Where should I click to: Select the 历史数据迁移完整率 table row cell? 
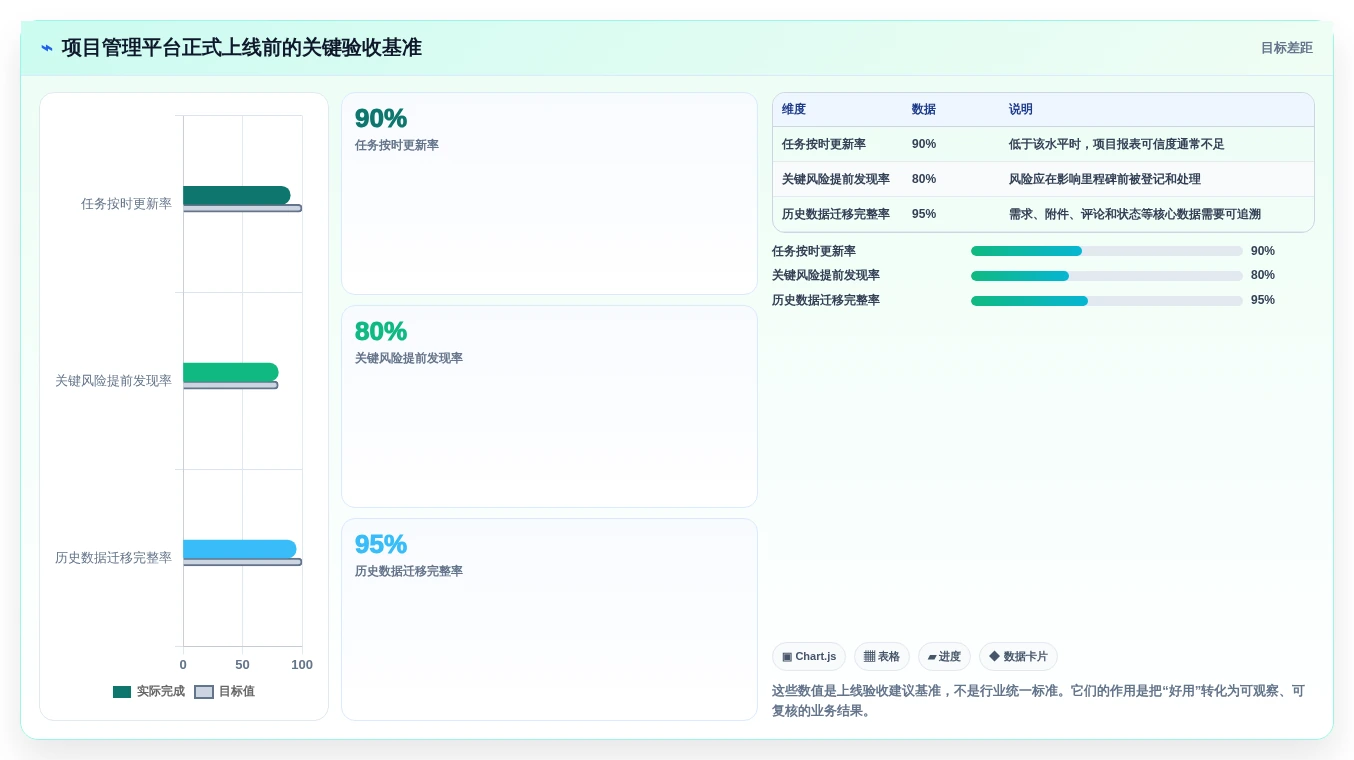(836, 214)
